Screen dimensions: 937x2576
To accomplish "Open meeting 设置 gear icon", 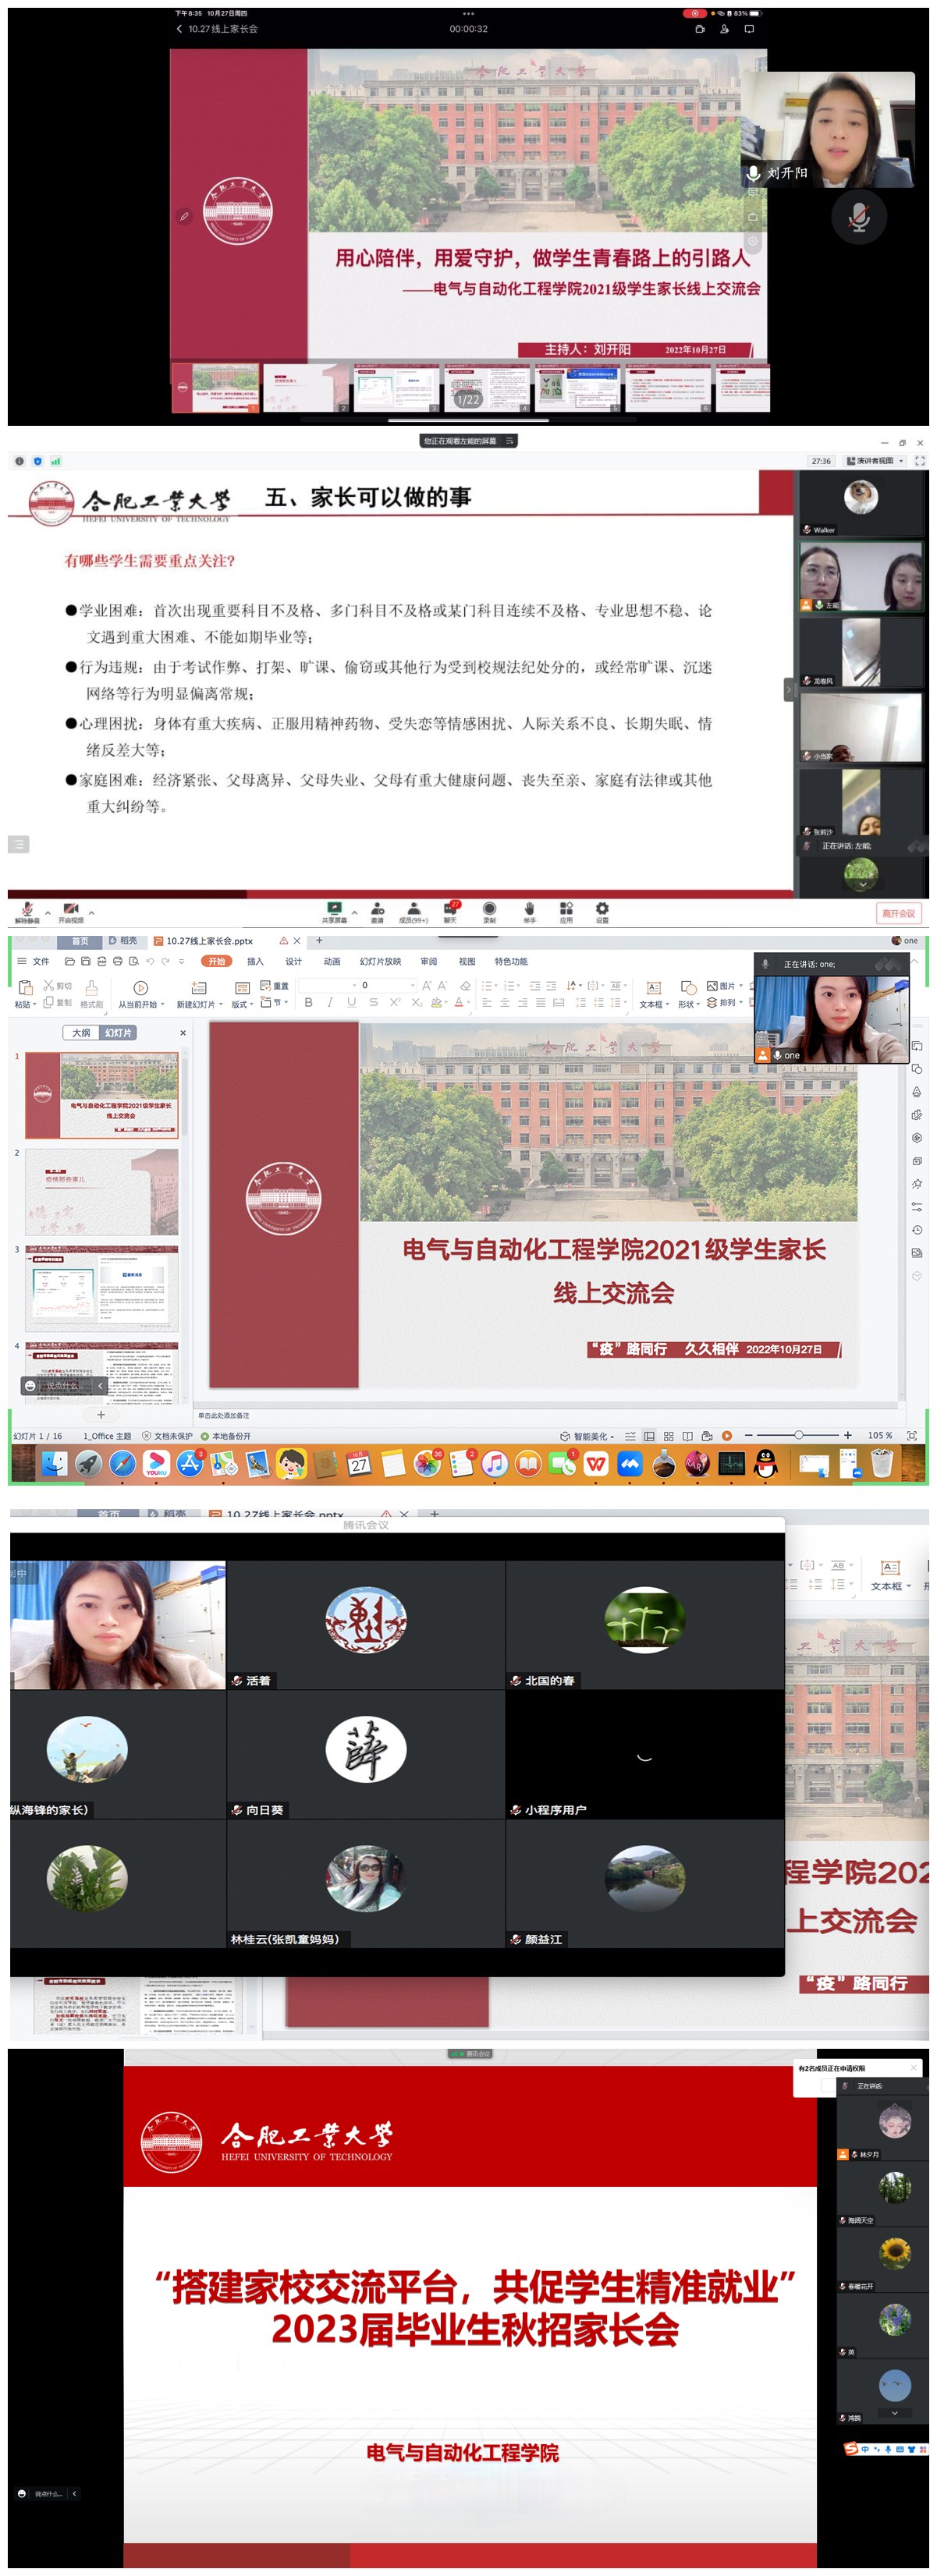I will point(602,910).
